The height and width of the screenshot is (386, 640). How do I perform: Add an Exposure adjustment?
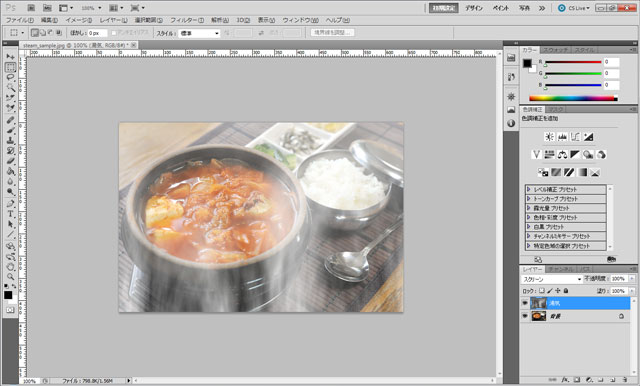coord(588,137)
